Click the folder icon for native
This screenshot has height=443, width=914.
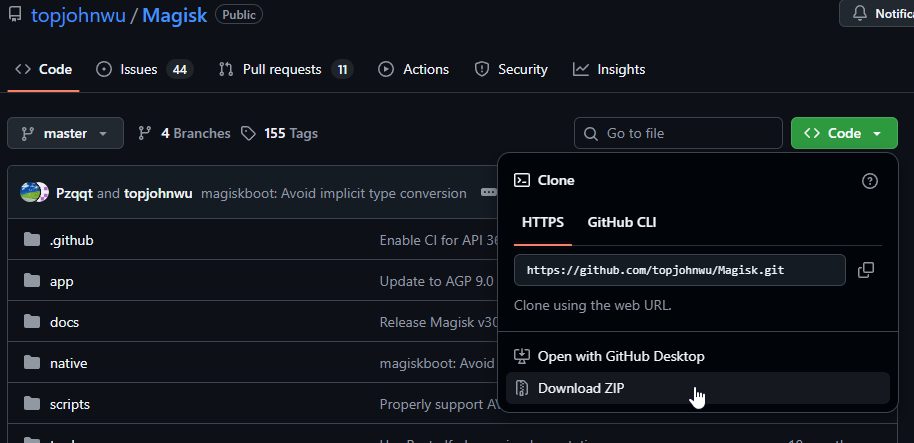[x=31, y=363]
